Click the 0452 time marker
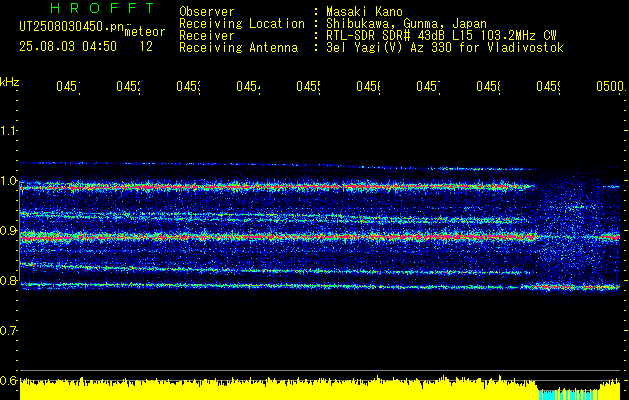 point(128,86)
